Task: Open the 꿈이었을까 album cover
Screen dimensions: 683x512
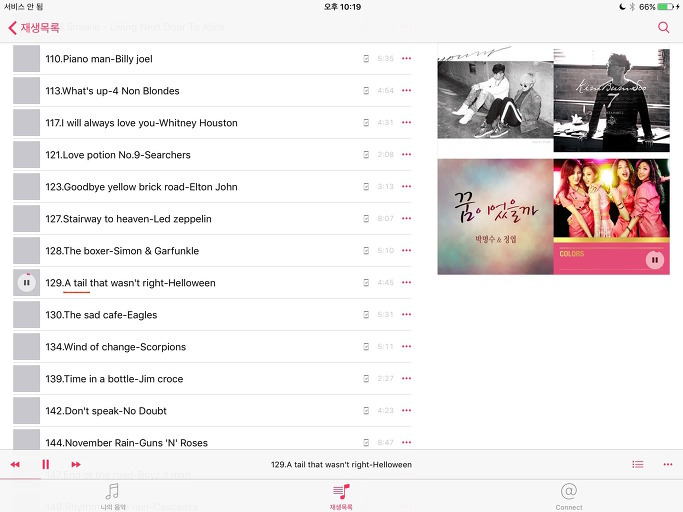Action: [x=495, y=217]
